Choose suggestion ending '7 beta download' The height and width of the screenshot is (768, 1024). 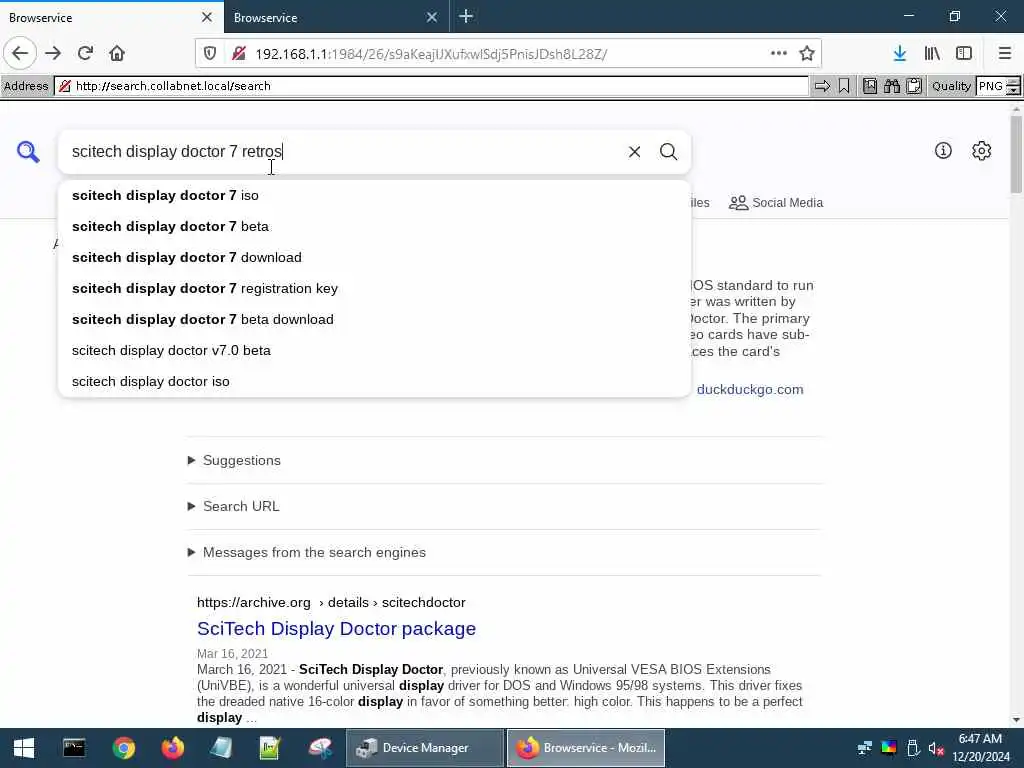pos(374,319)
